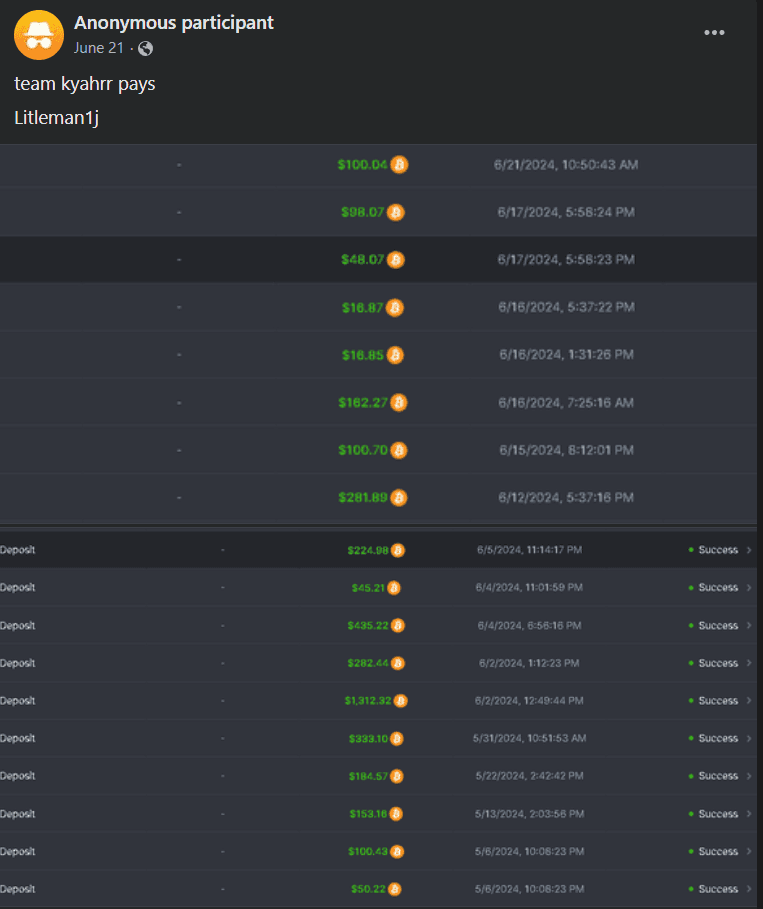This screenshot has height=909, width=763.
Task: Click the 6/21/2024, 10:50:43 AM date entry
Action: (565, 165)
